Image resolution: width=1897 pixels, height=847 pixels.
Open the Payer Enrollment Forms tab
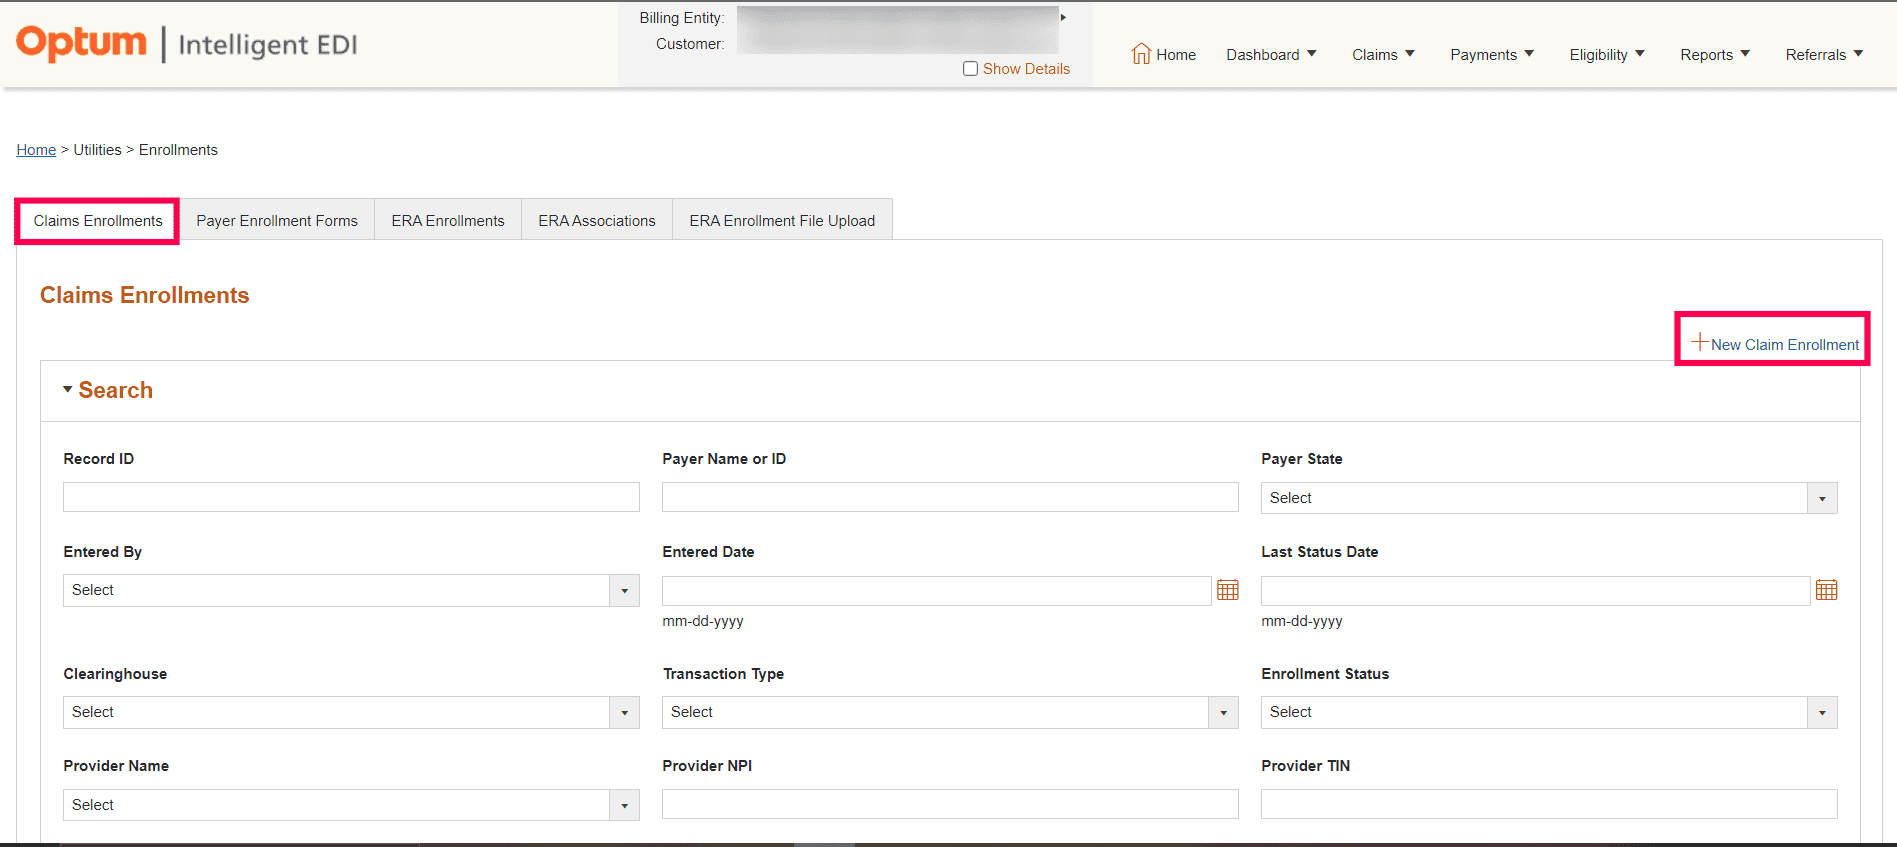tap(276, 221)
